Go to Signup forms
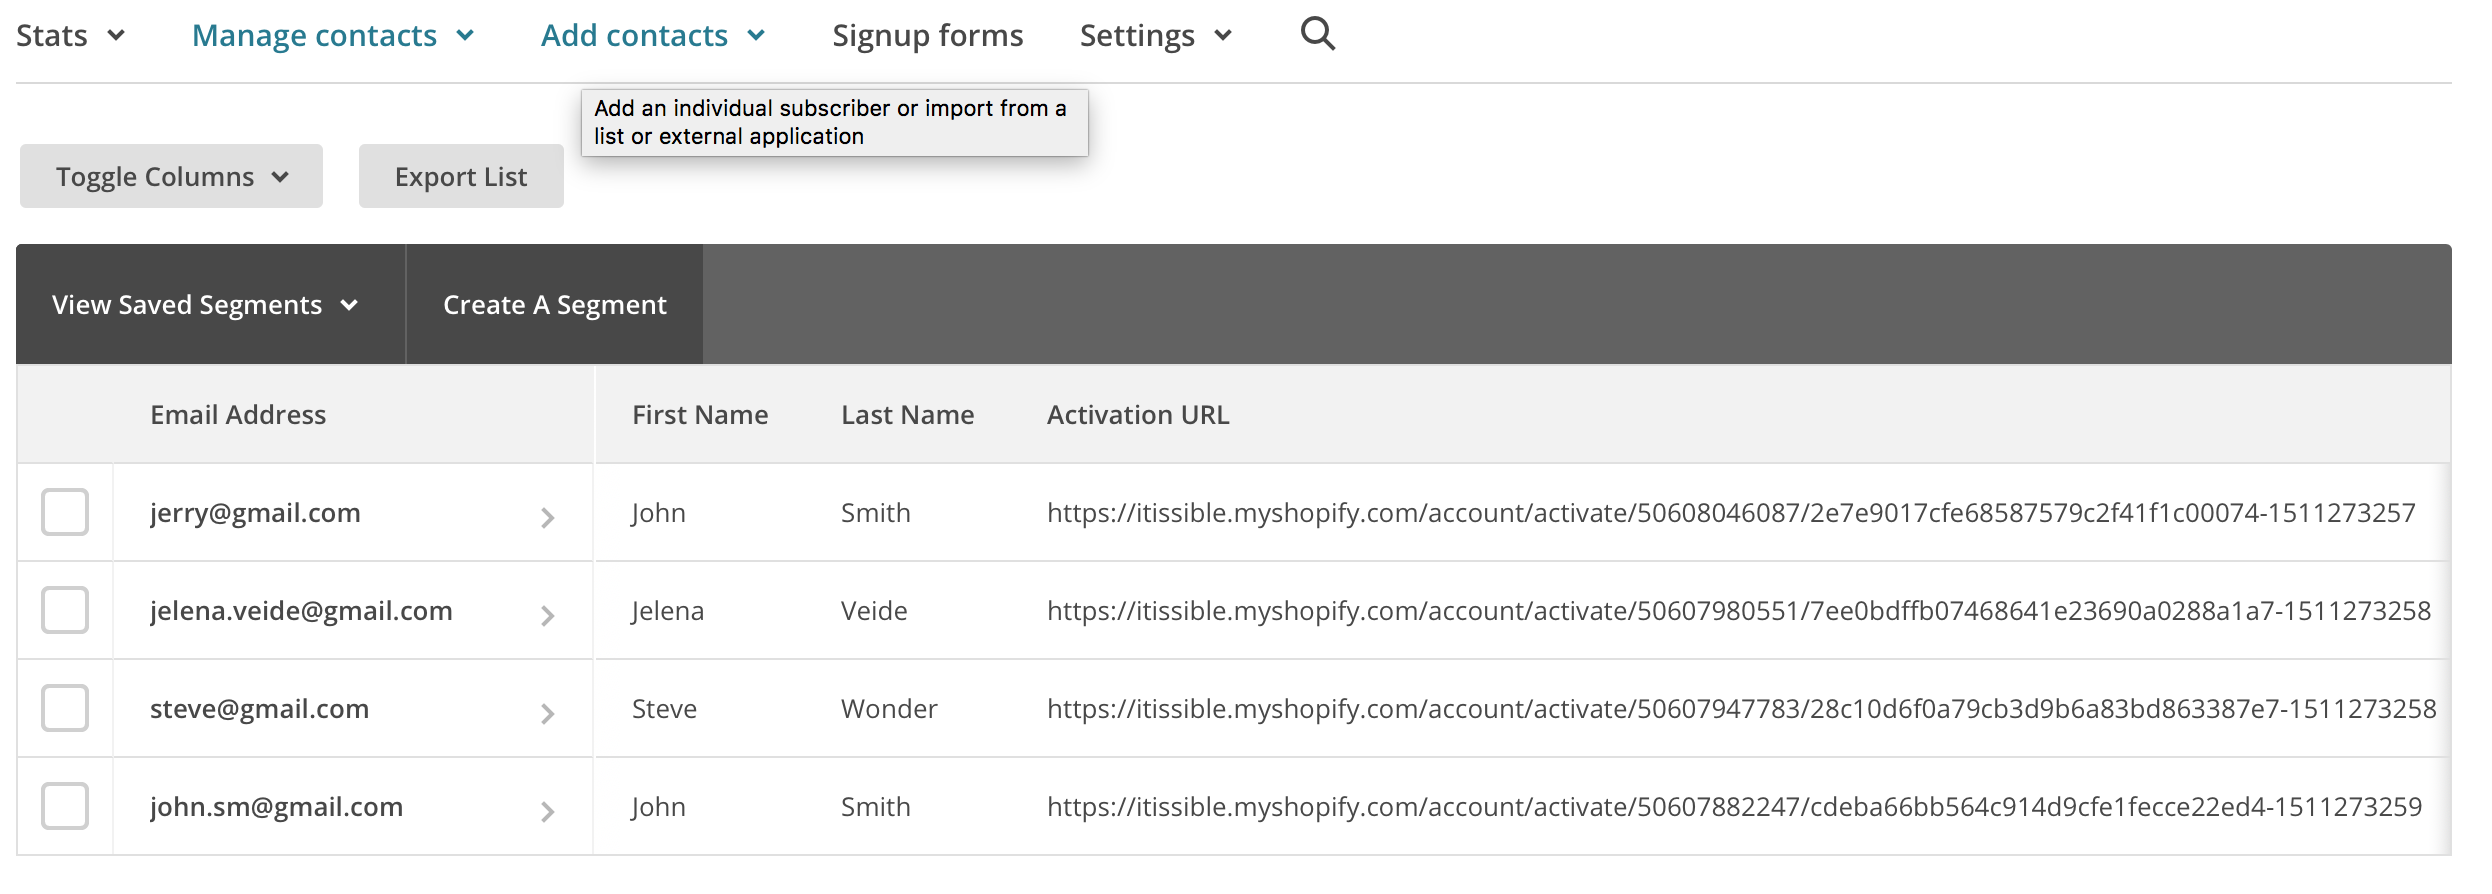This screenshot has height=894, width=2492. click(x=927, y=36)
